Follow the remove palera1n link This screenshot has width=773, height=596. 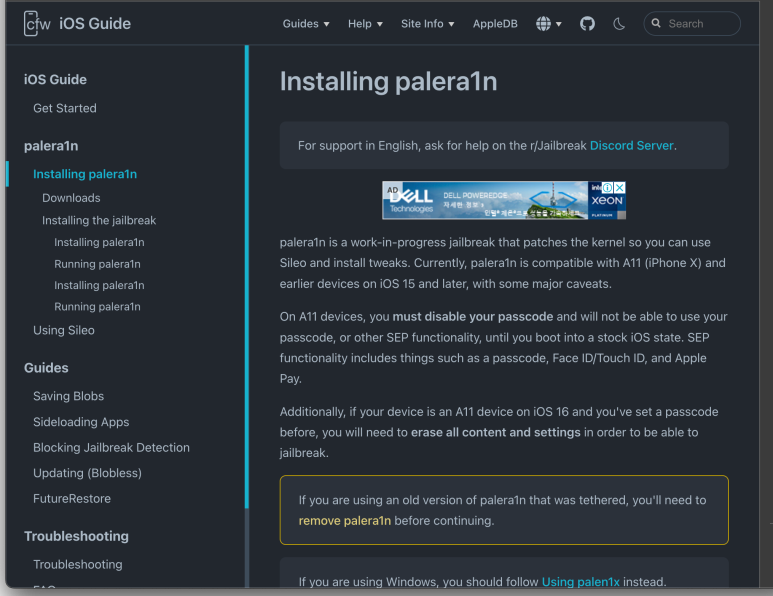click(345, 521)
